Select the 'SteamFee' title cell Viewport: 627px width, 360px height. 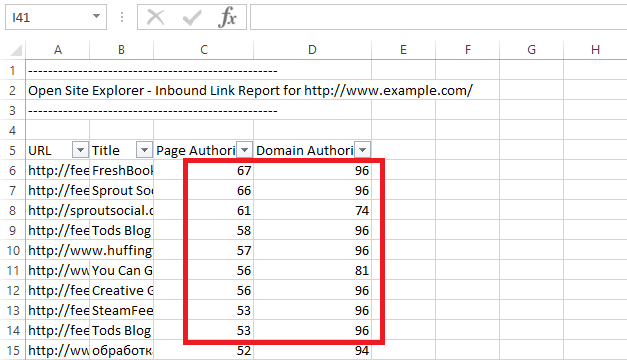pyautogui.click(x=122, y=310)
